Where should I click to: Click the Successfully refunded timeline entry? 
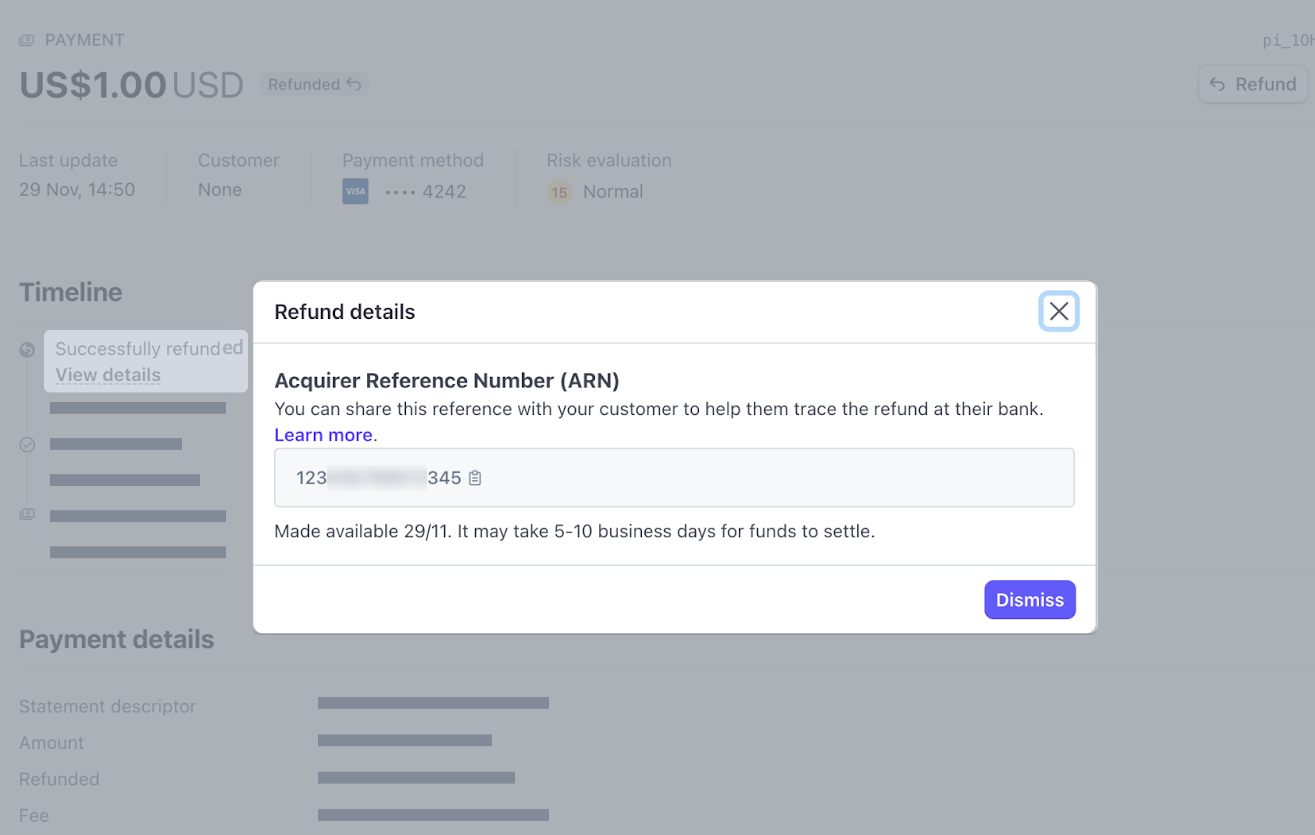137,349
